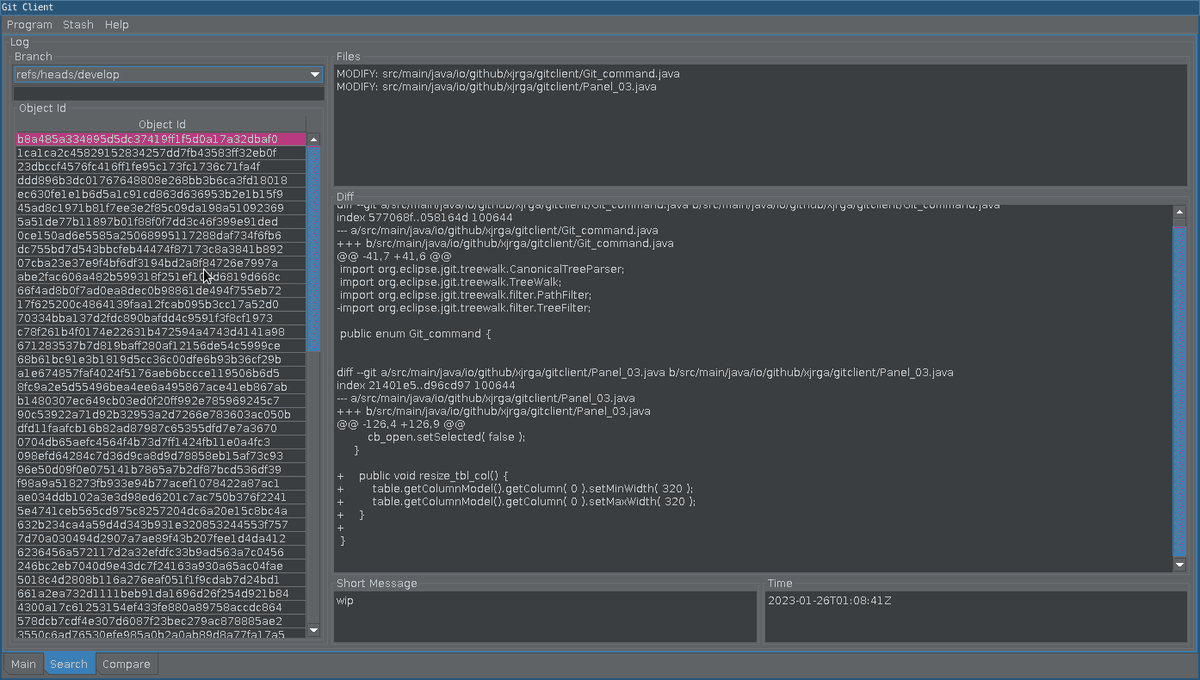Image resolution: width=1200 pixels, height=680 pixels.
Task: Select commit row starting 70334bba137d
Action: click(x=161, y=318)
